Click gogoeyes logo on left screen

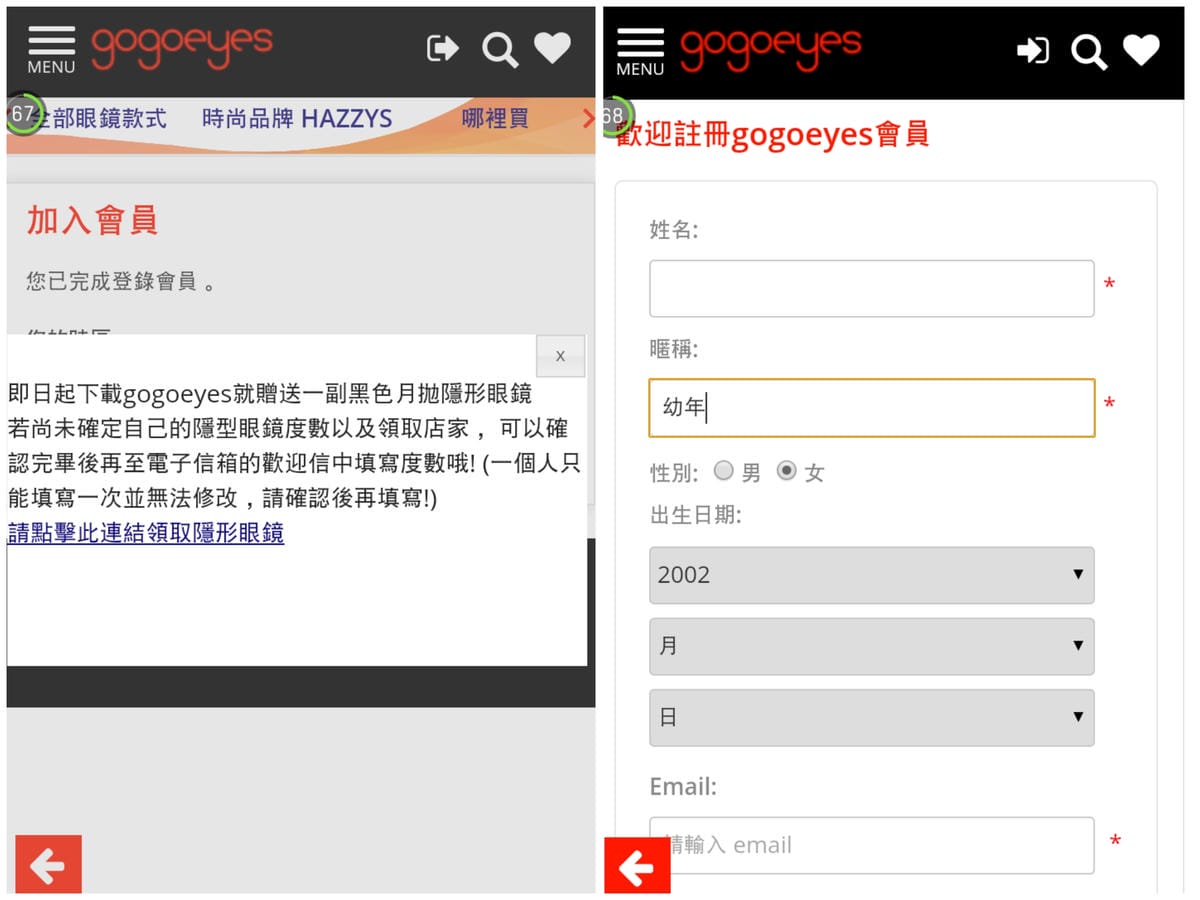(182, 47)
